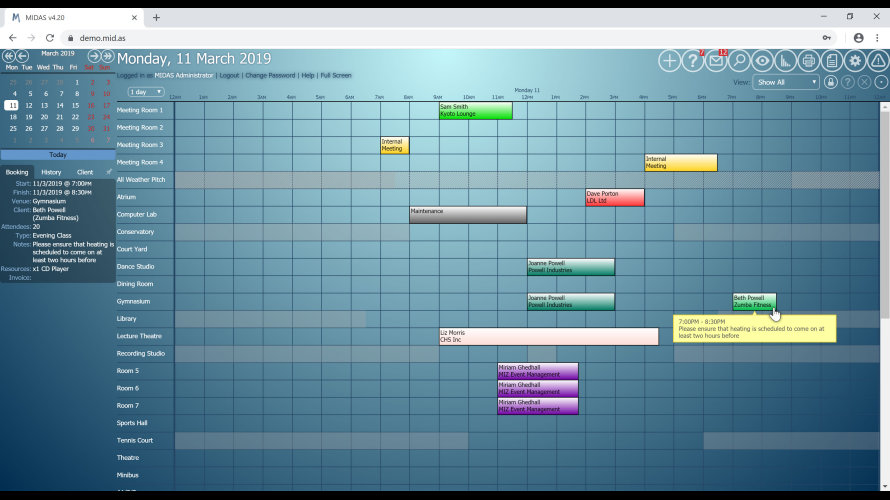The width and height of the screenshot is (890, 500).
Task: Click the document report icon
Action: 831,61
